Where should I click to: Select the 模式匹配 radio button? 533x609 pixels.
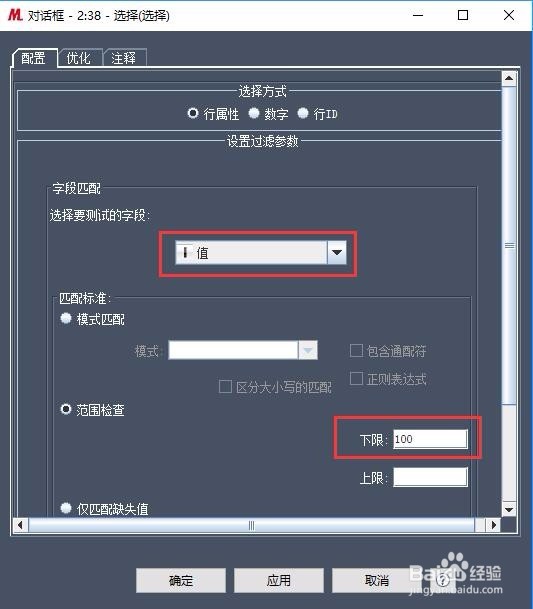pos(66,318)
